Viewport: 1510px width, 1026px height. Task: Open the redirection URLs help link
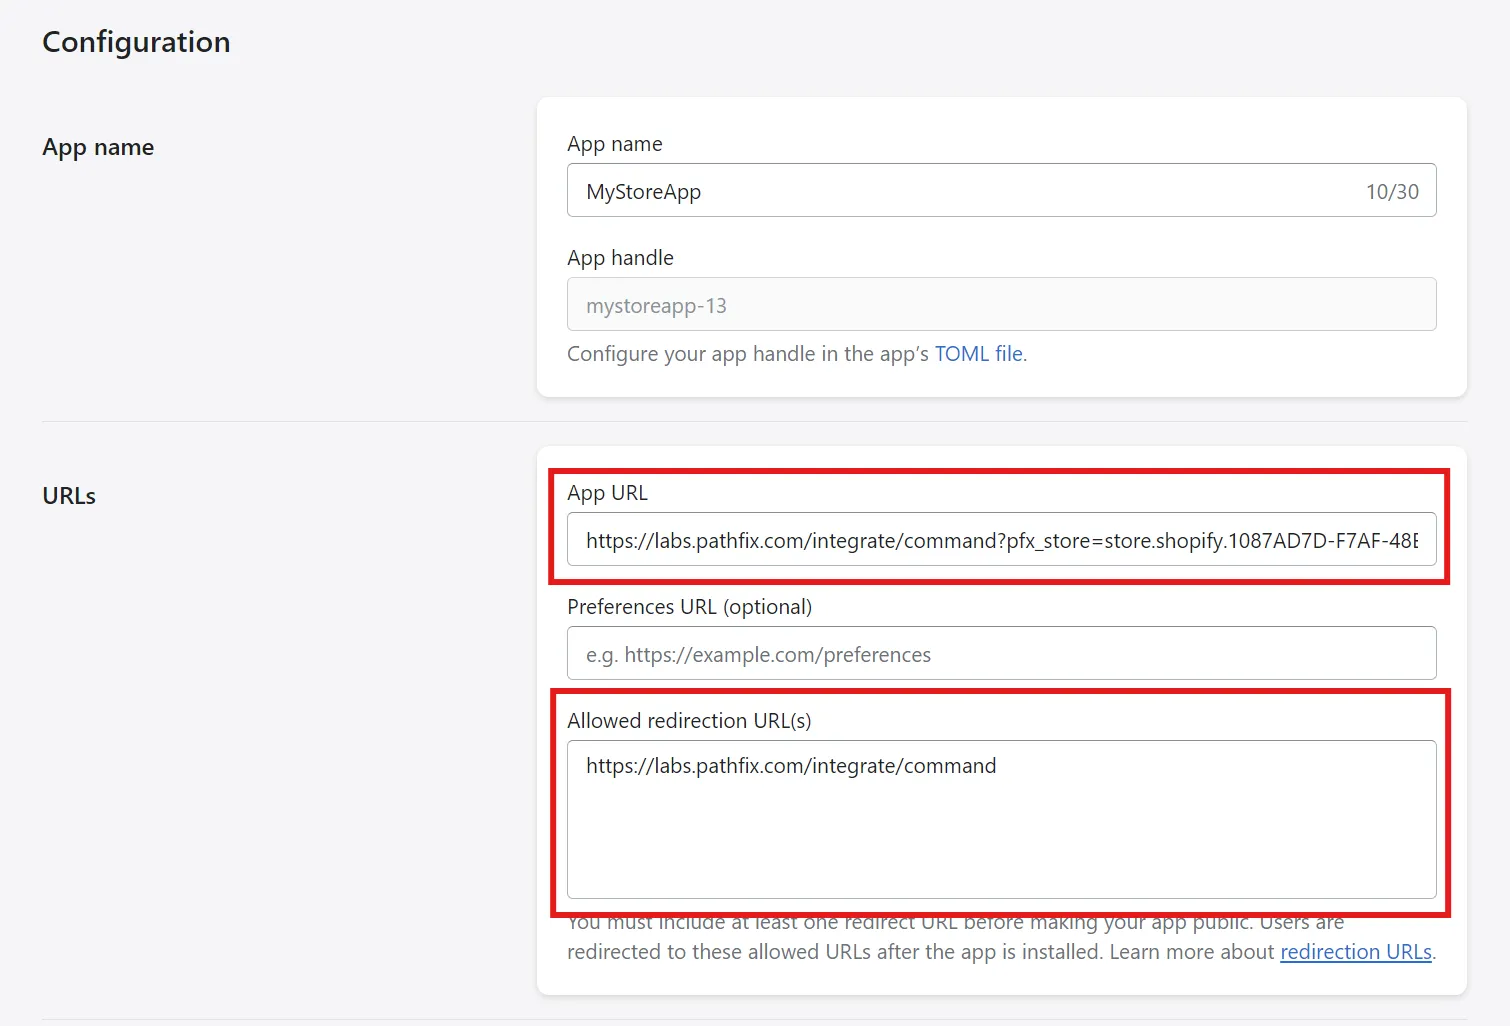pyautogui.click(x=1356, y=952)
